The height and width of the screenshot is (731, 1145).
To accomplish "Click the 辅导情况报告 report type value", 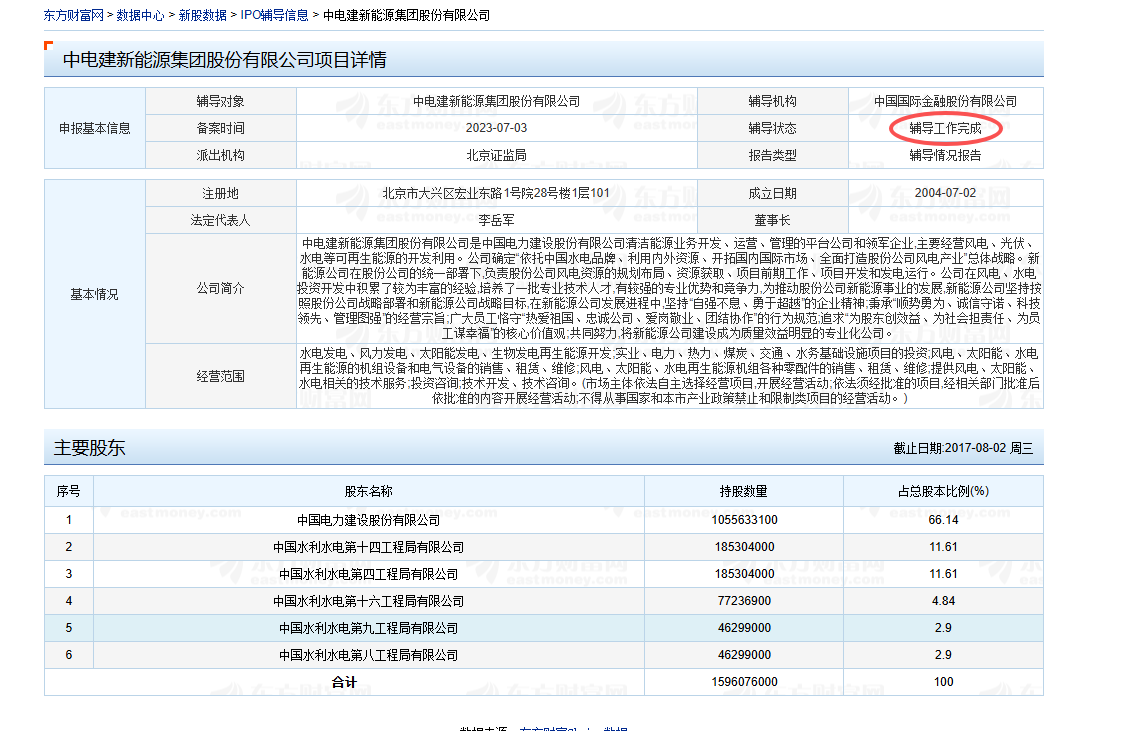I will click(946, 155).
